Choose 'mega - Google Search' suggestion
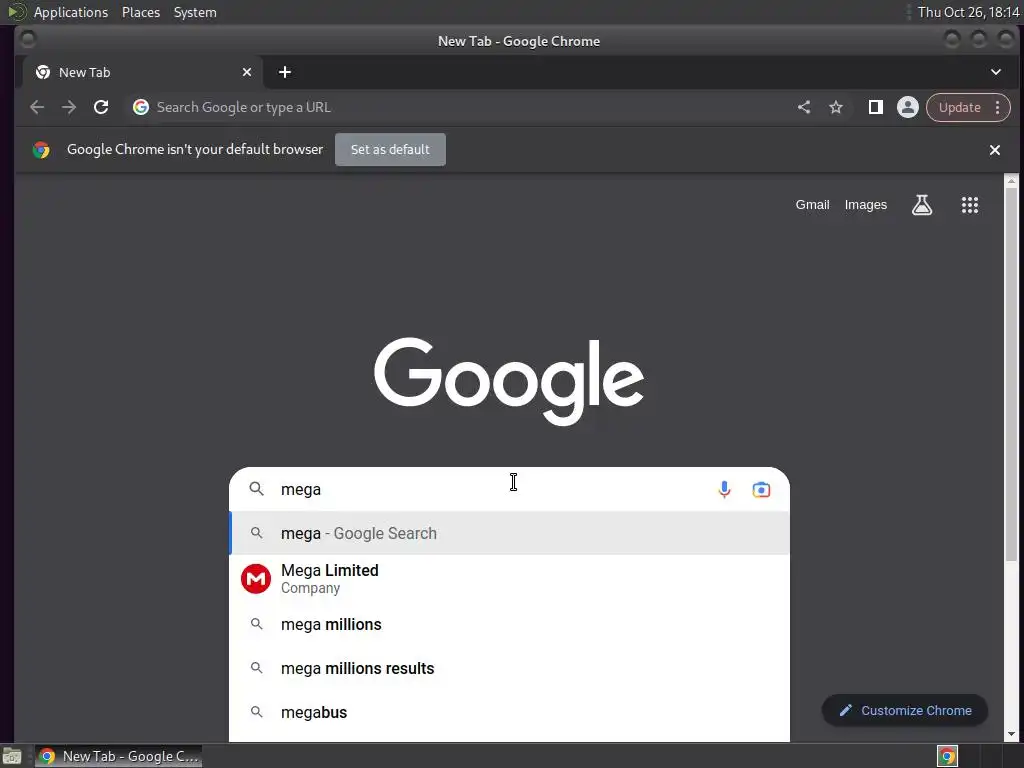 pos(509,533)
